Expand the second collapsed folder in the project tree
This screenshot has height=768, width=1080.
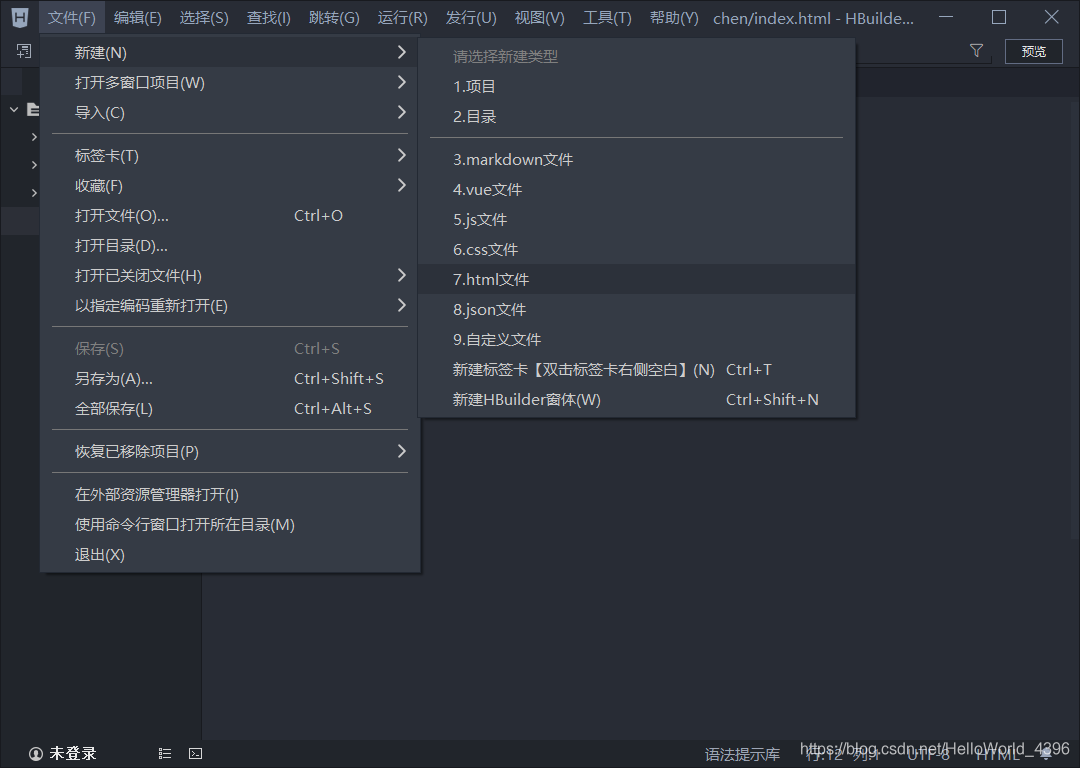click(x=34, y=165)
